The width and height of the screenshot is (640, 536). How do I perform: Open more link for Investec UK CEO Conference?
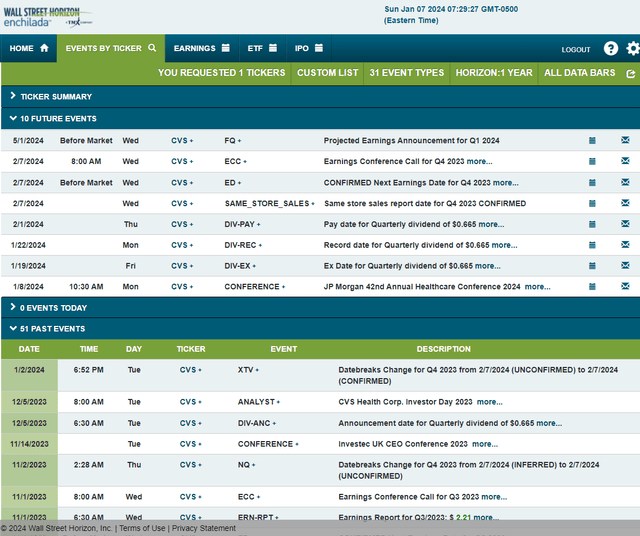[x=485, y=444]
